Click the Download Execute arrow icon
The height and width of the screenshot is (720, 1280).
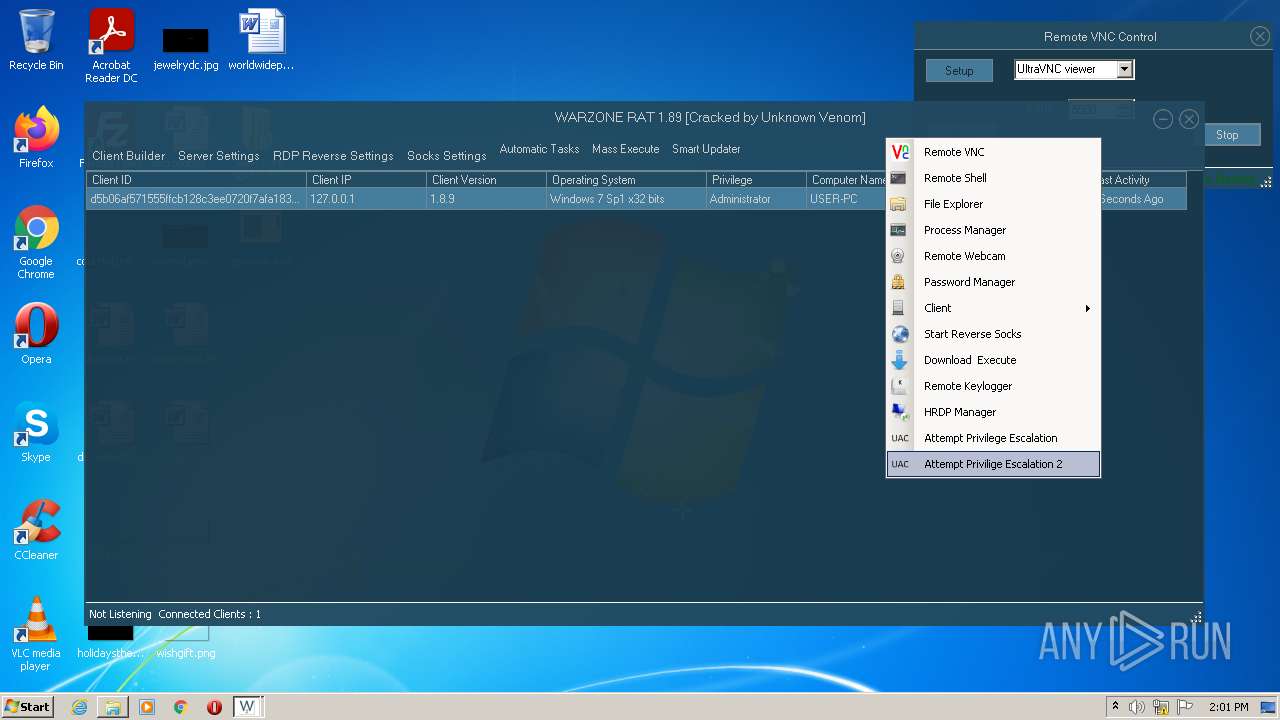900,360
